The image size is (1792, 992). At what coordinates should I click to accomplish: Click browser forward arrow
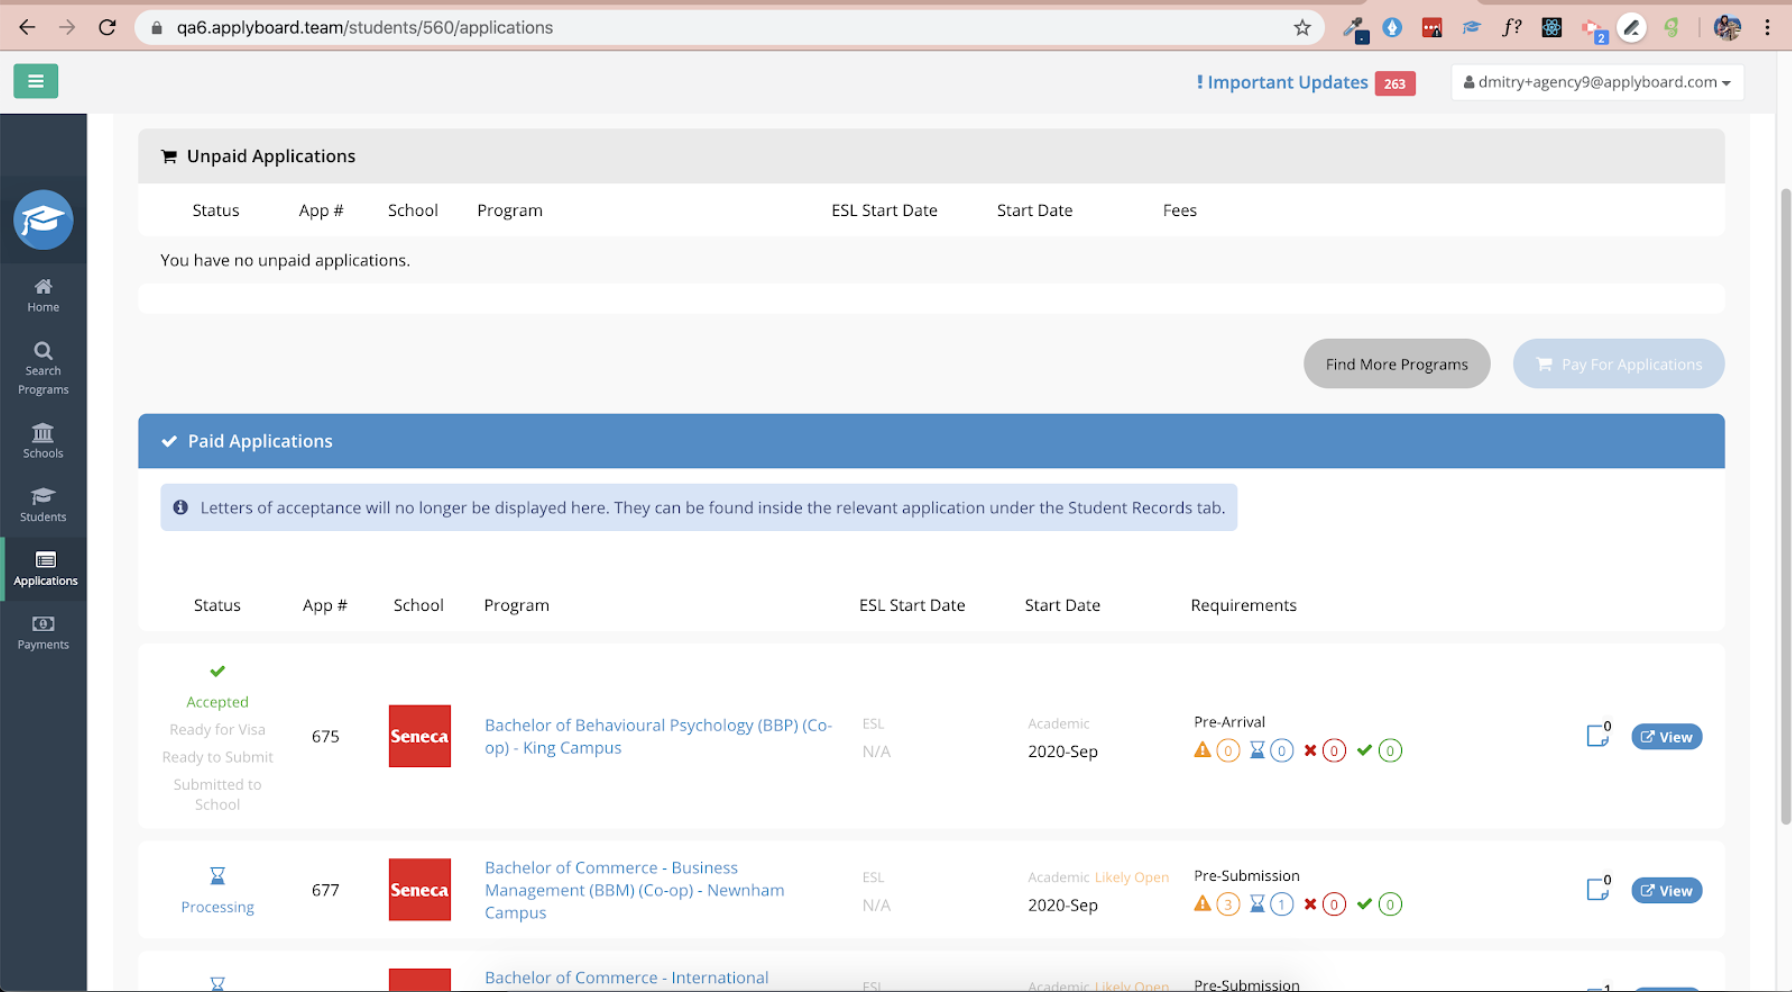[67, 27]
